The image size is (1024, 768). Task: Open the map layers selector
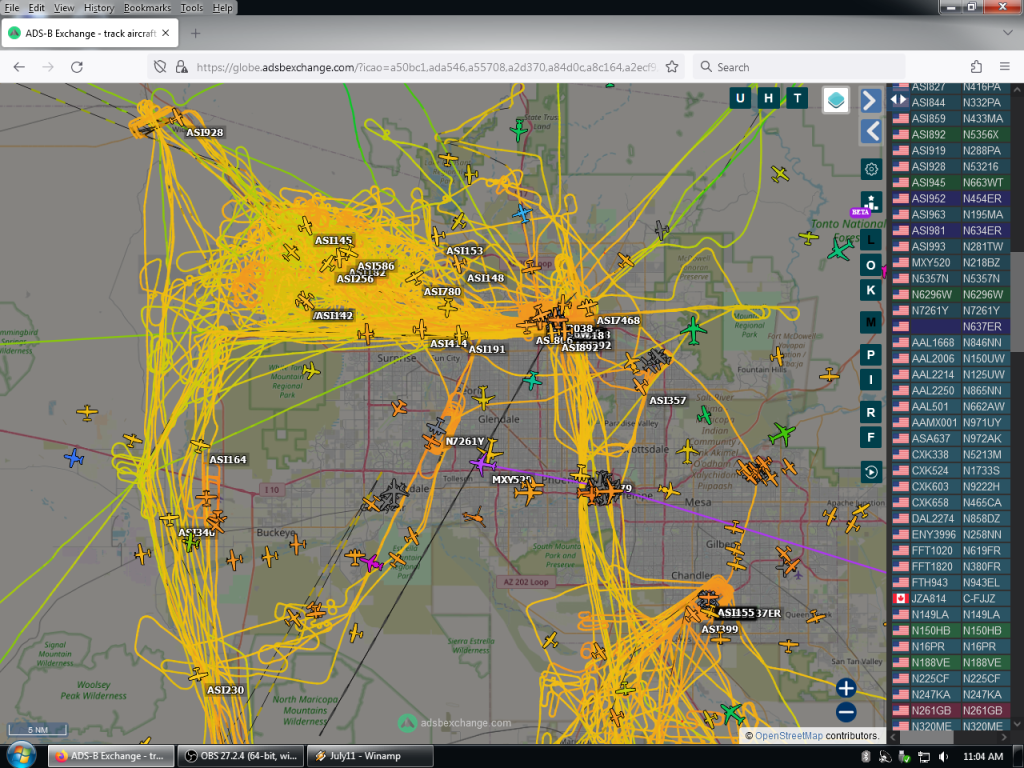836,100
